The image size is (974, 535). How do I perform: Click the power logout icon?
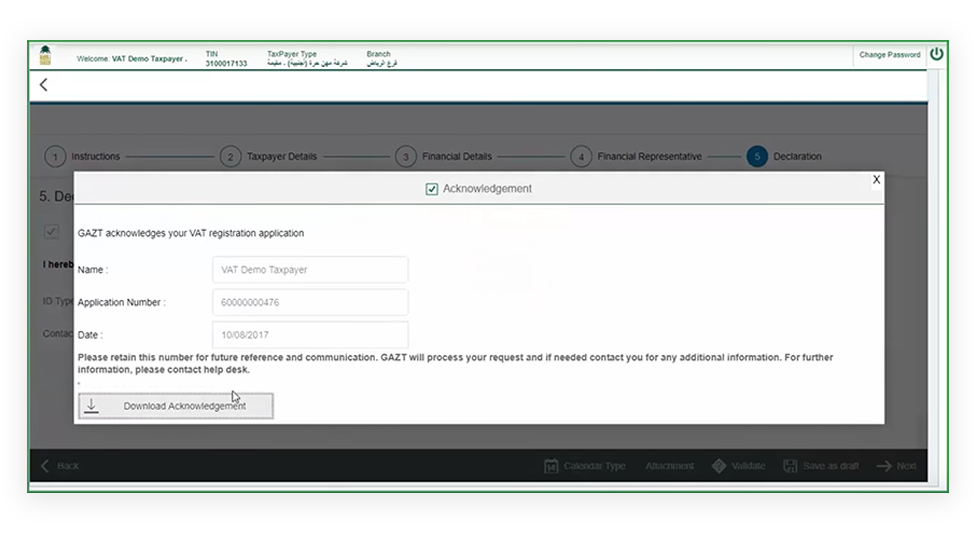point(936,54)
